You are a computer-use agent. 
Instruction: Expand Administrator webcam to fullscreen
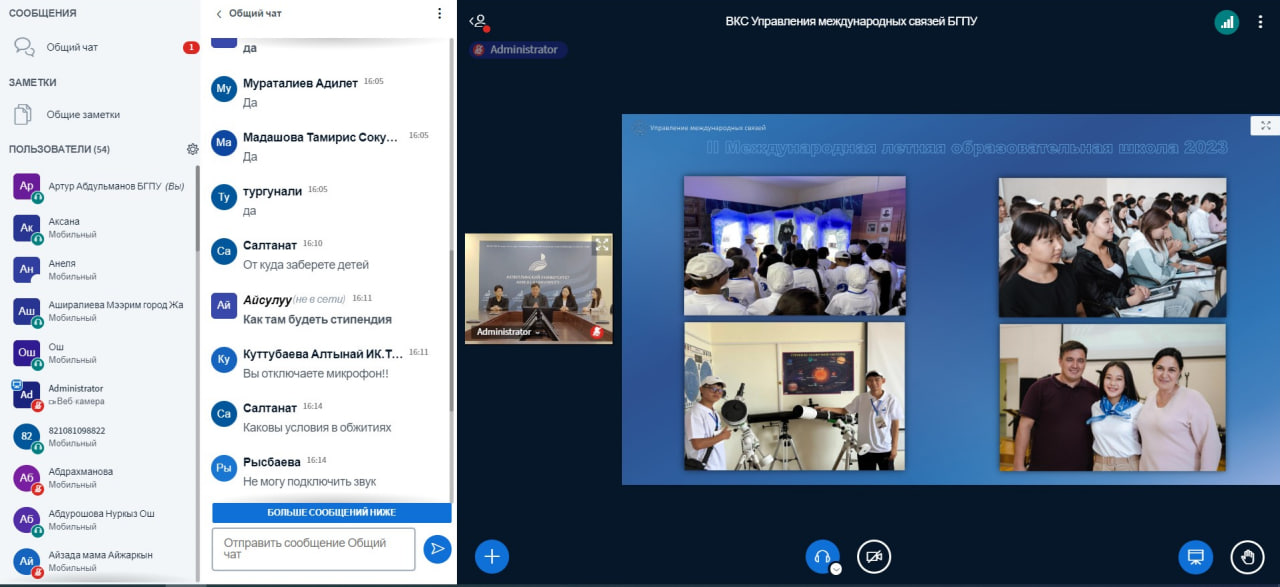[x=601, y=244]
